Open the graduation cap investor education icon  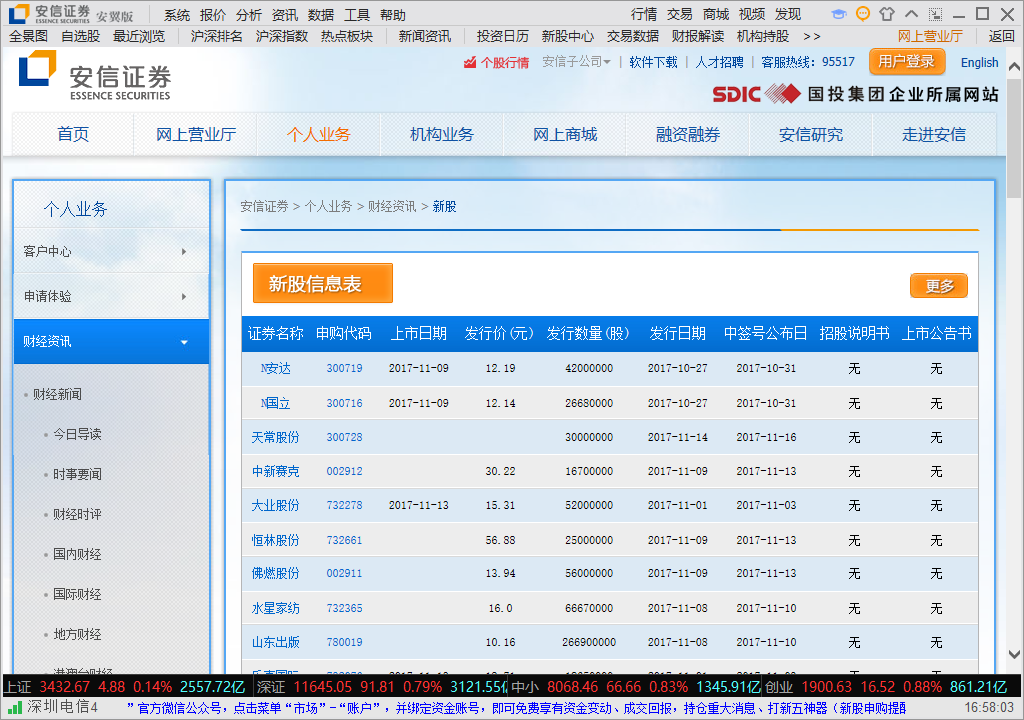tap(839, 14)
